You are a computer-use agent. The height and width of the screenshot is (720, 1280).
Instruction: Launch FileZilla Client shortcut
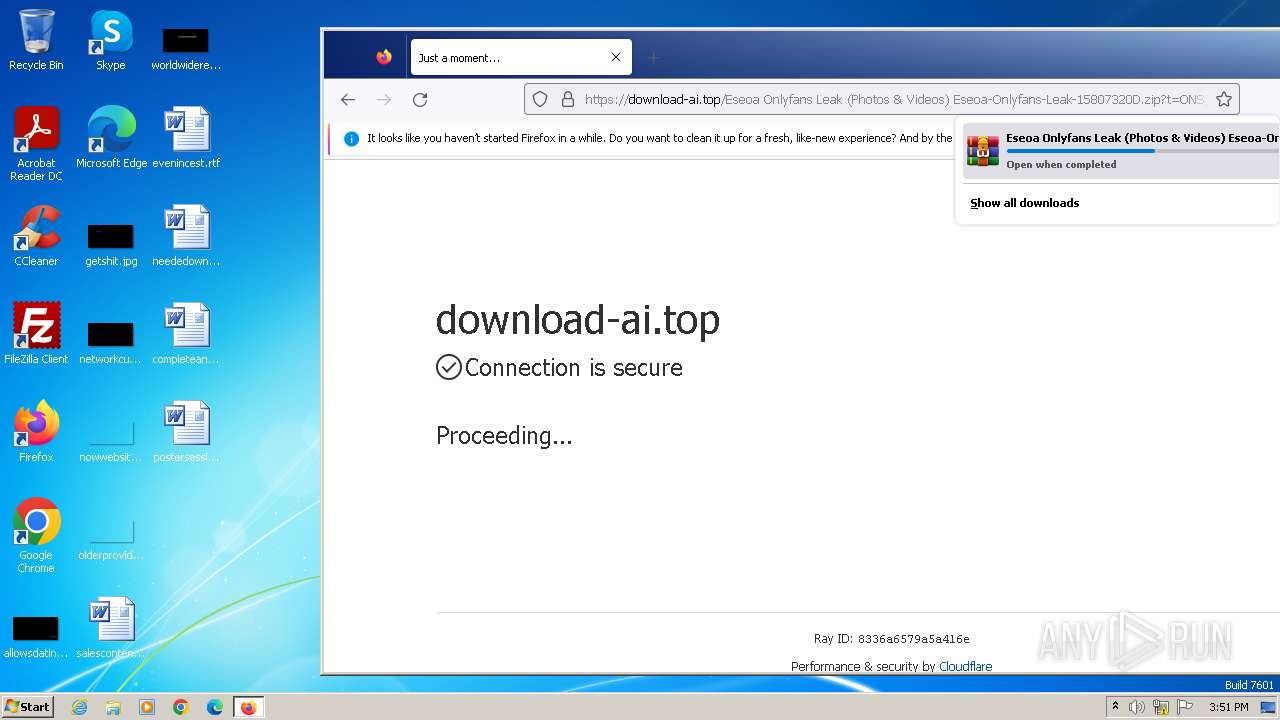click(x=36, y=333)
